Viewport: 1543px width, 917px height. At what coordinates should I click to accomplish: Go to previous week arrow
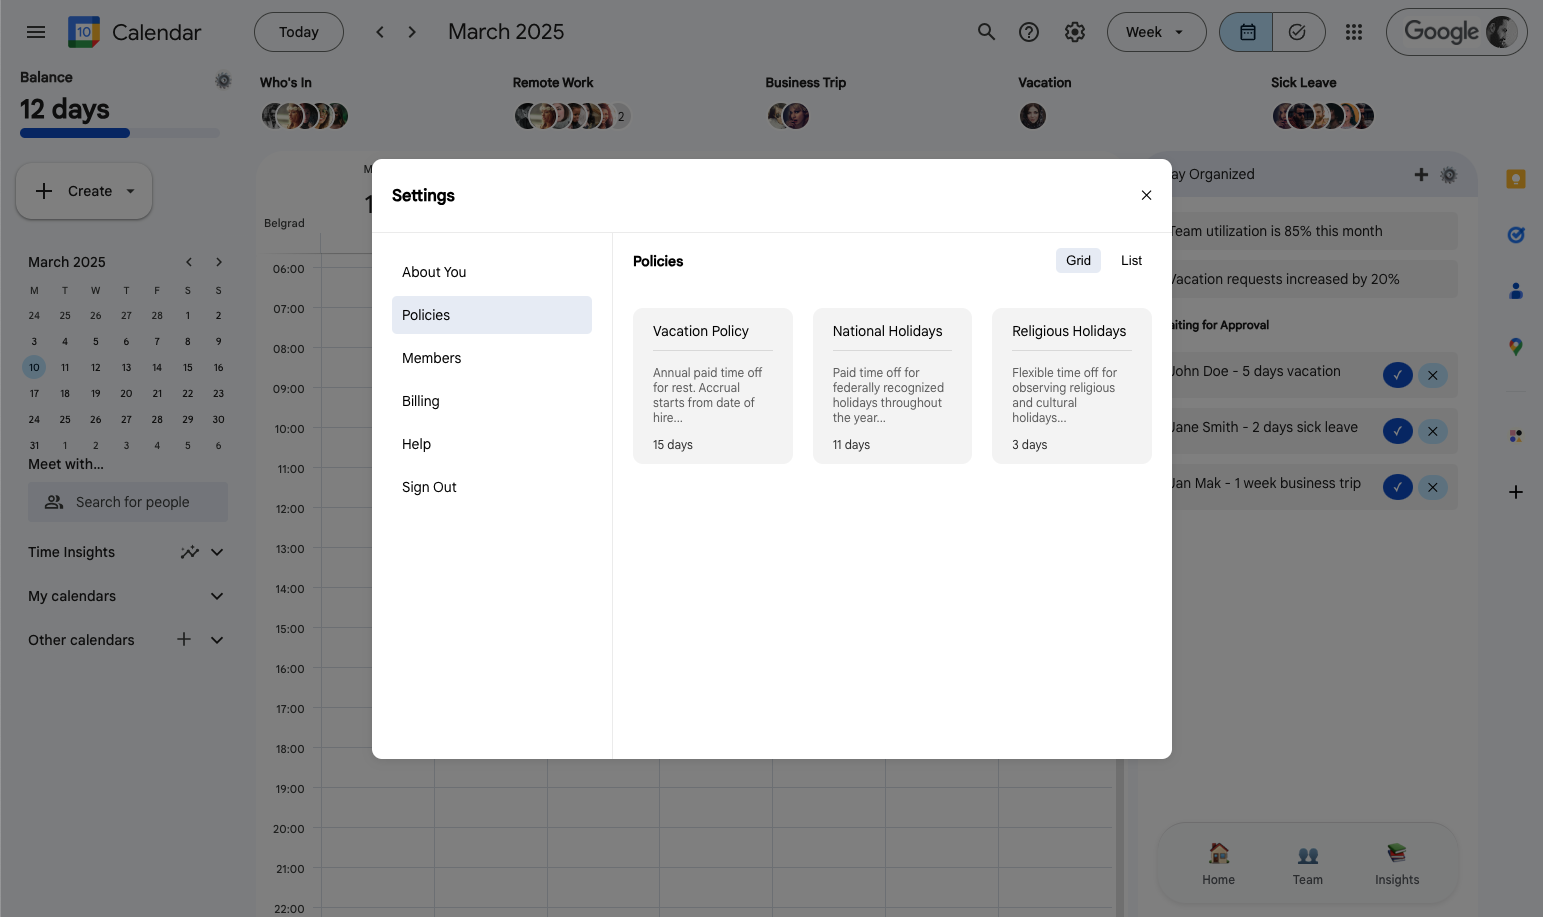(380, 32)
